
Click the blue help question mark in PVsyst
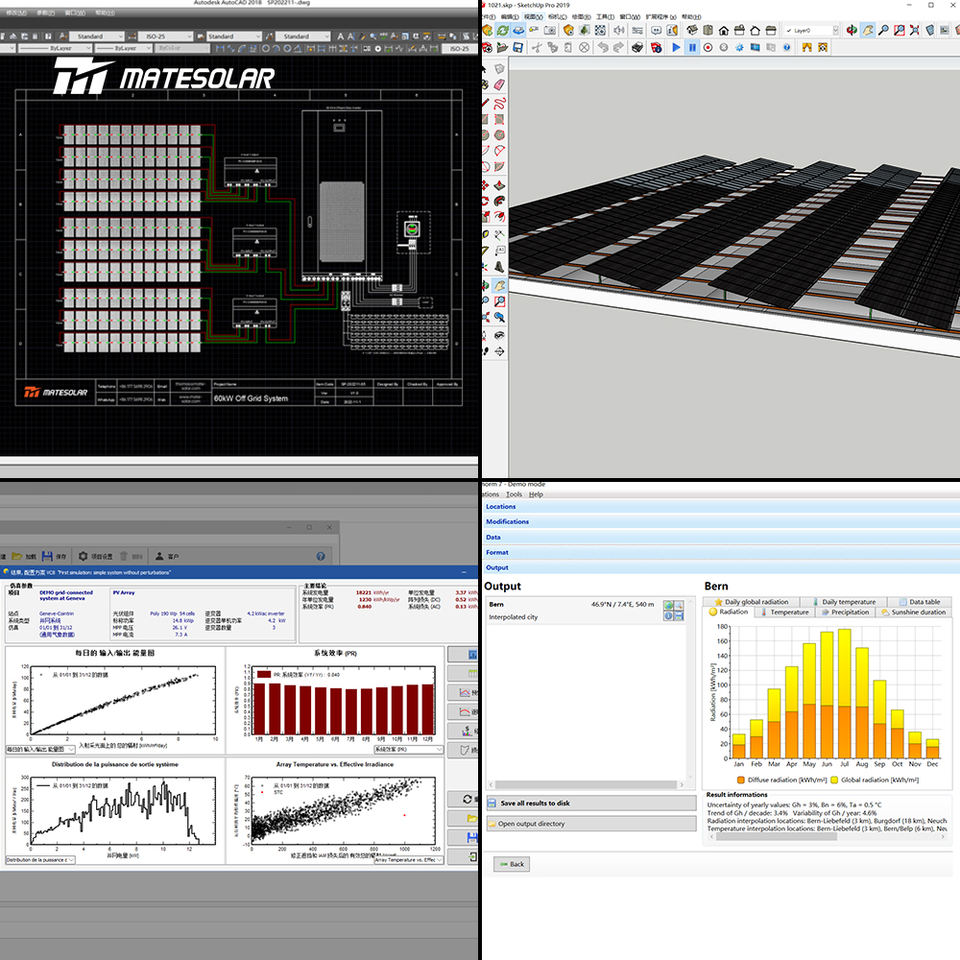pyautogui.click(x=321, y=556)
